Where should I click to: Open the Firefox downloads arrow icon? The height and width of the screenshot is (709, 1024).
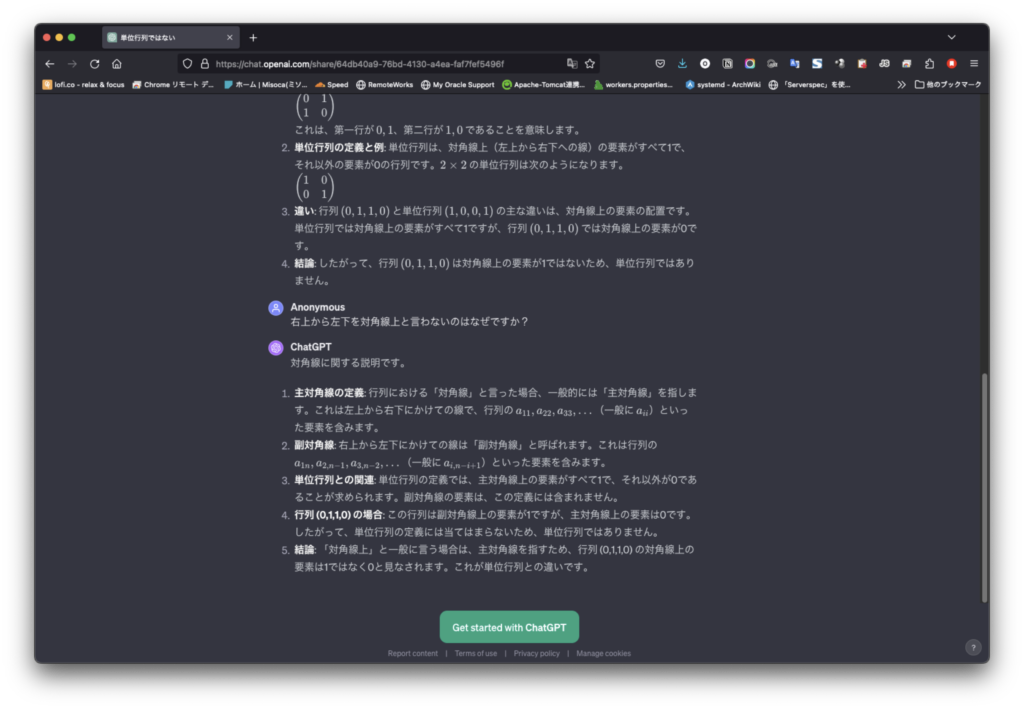(x=683, y=63)
